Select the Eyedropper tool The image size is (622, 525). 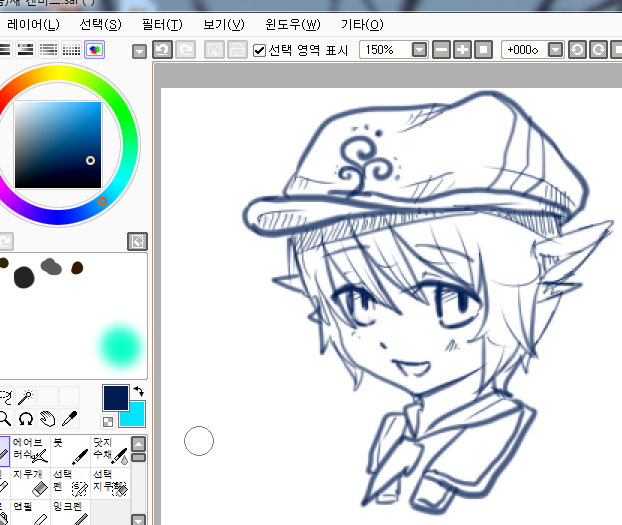tap(70, 419)
